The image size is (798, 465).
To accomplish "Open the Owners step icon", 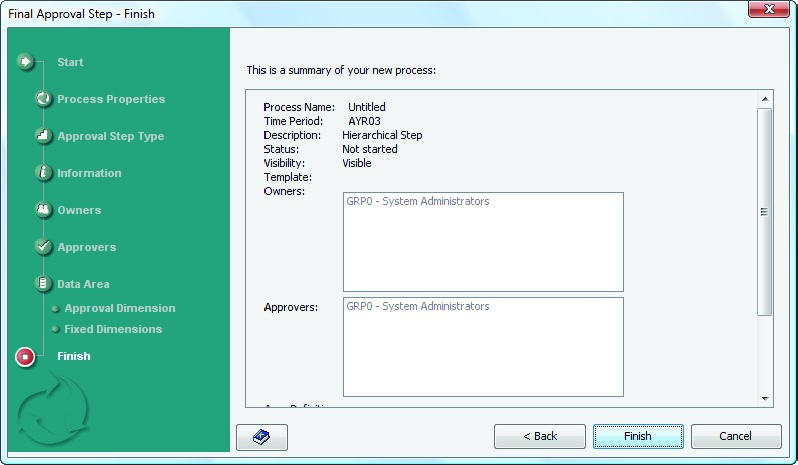I will tap(43, 210).
